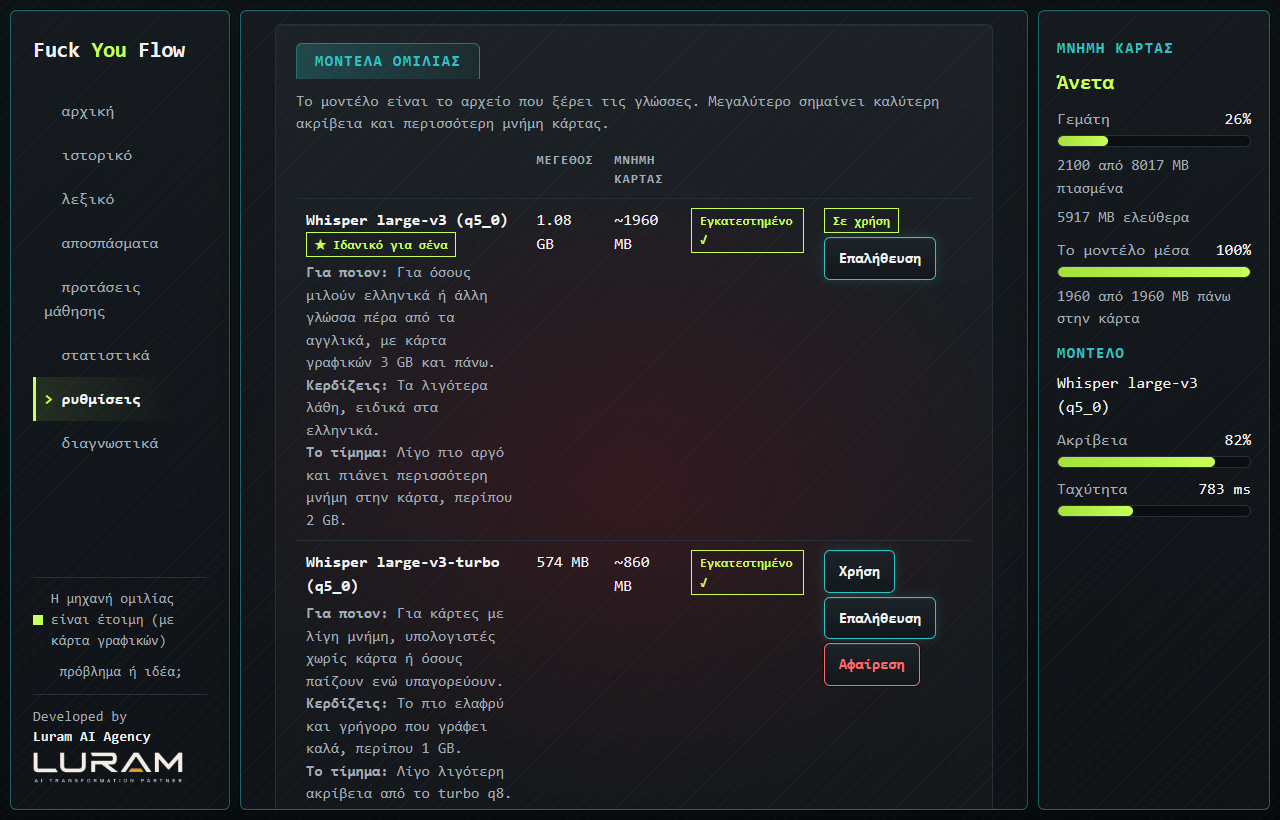Click the 574 MB size value
1280x820 pixels.
(563, 562)
